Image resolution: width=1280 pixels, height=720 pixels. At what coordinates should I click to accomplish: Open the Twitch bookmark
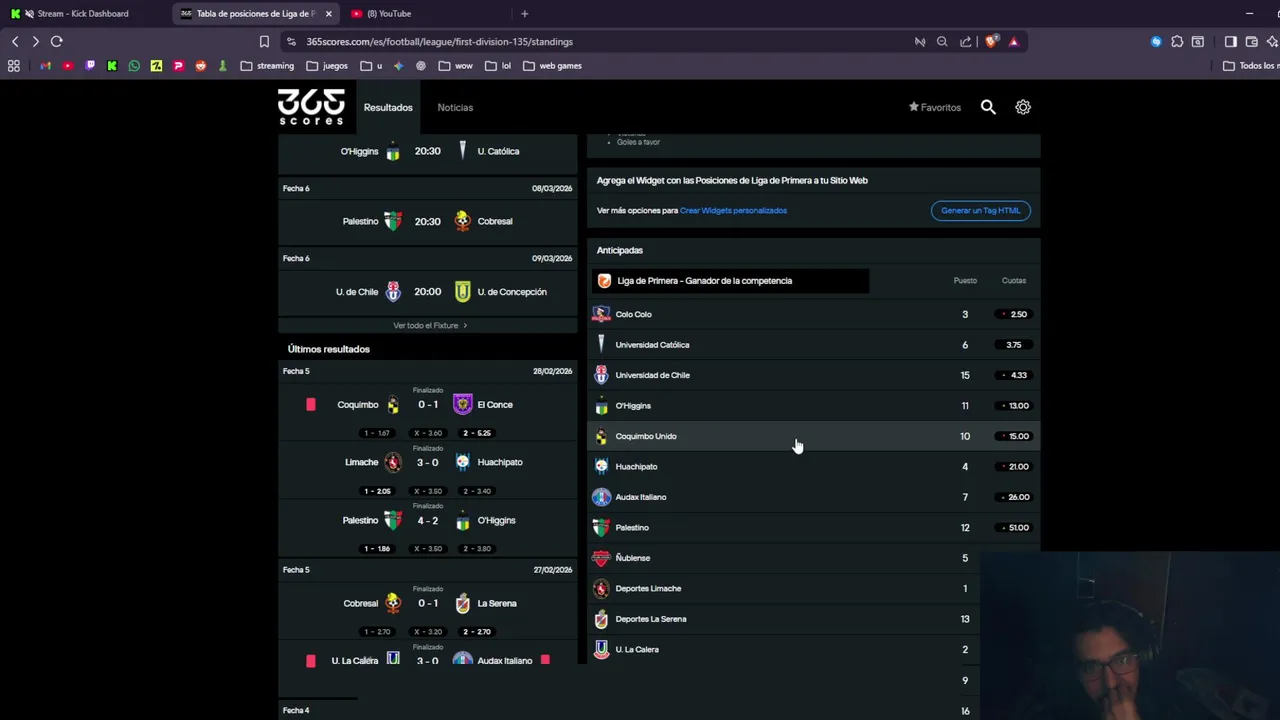point(90,66)
